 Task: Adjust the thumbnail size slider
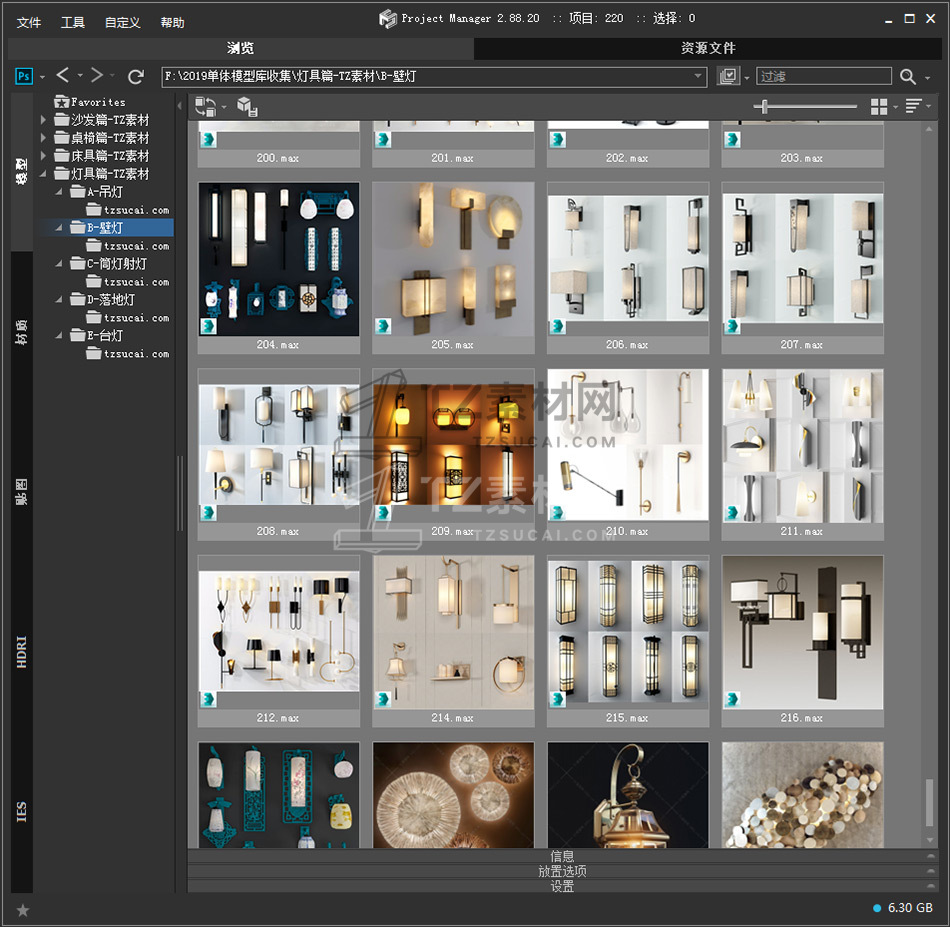(766, 106)
